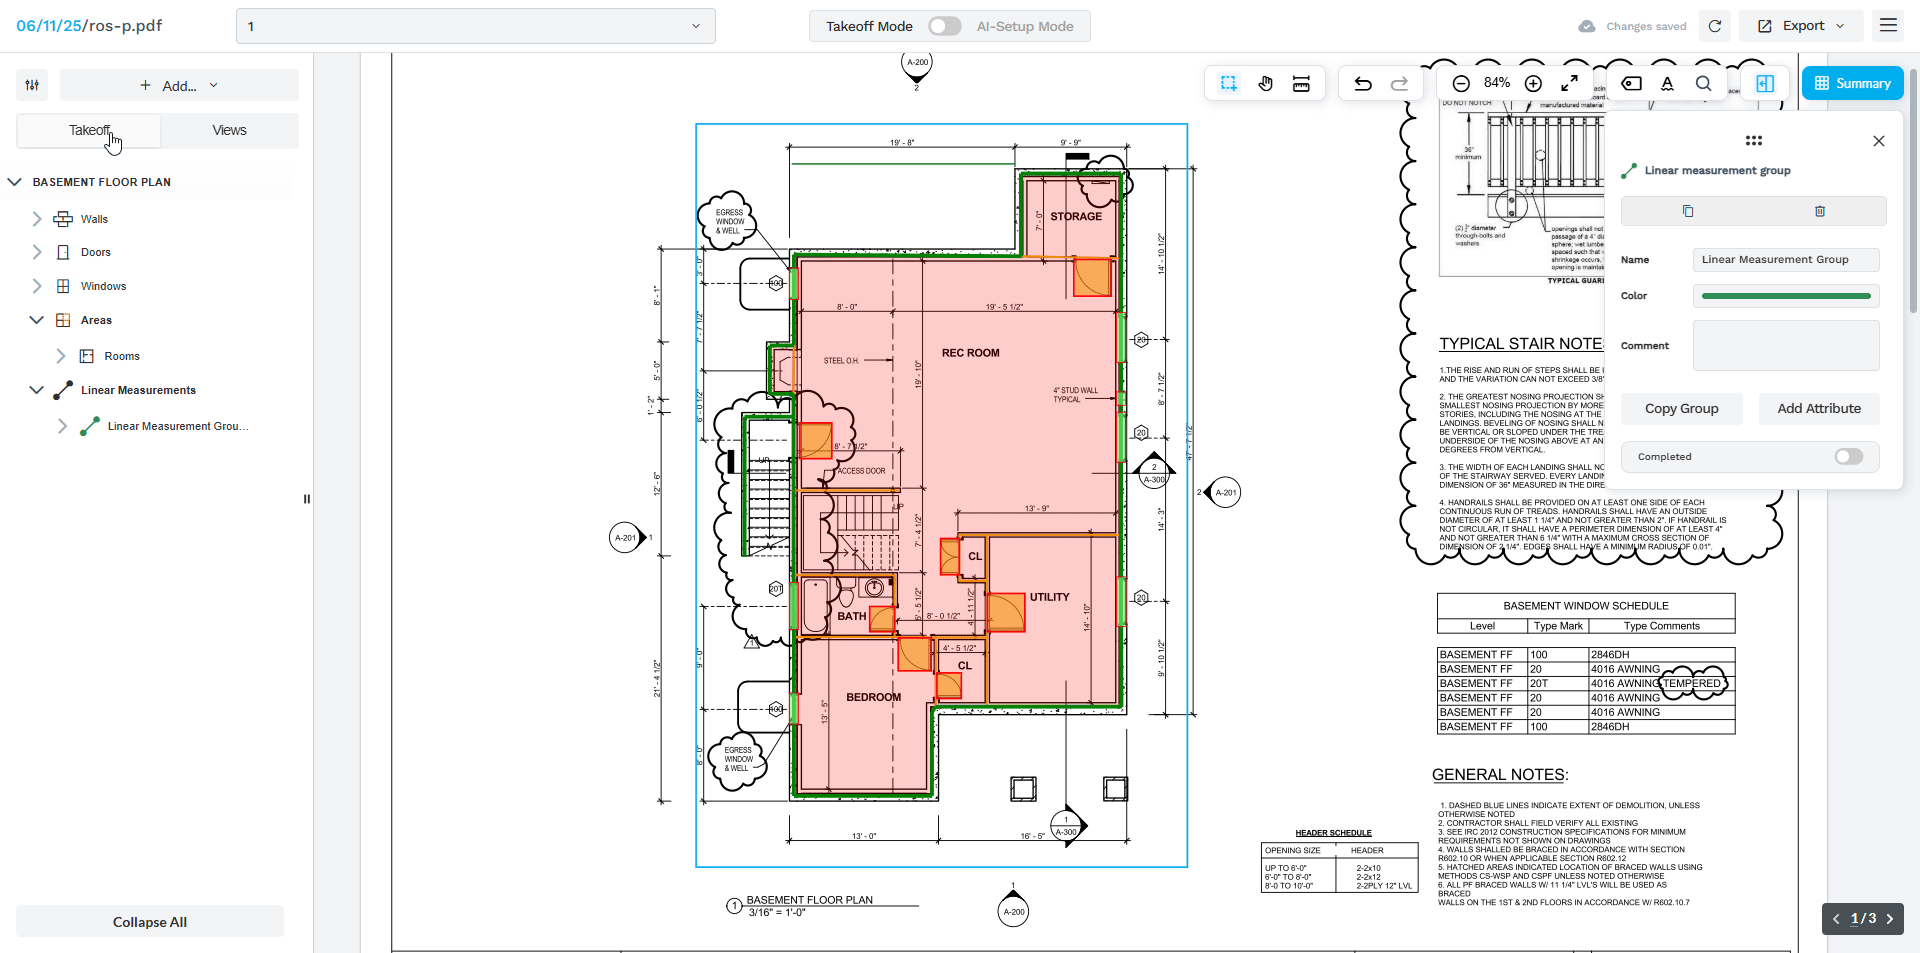Open the hamburger menu
Screen dimensions: 1920x953
[1888, 26]
